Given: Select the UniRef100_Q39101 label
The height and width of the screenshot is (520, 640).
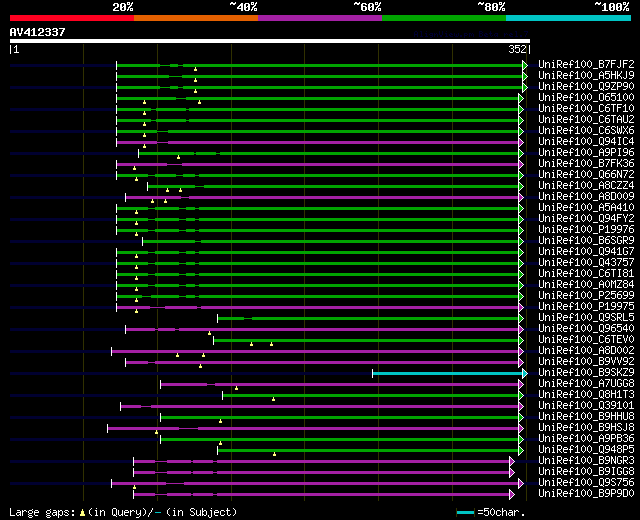Looking at the screenshot, I should [x=586, y=406].
